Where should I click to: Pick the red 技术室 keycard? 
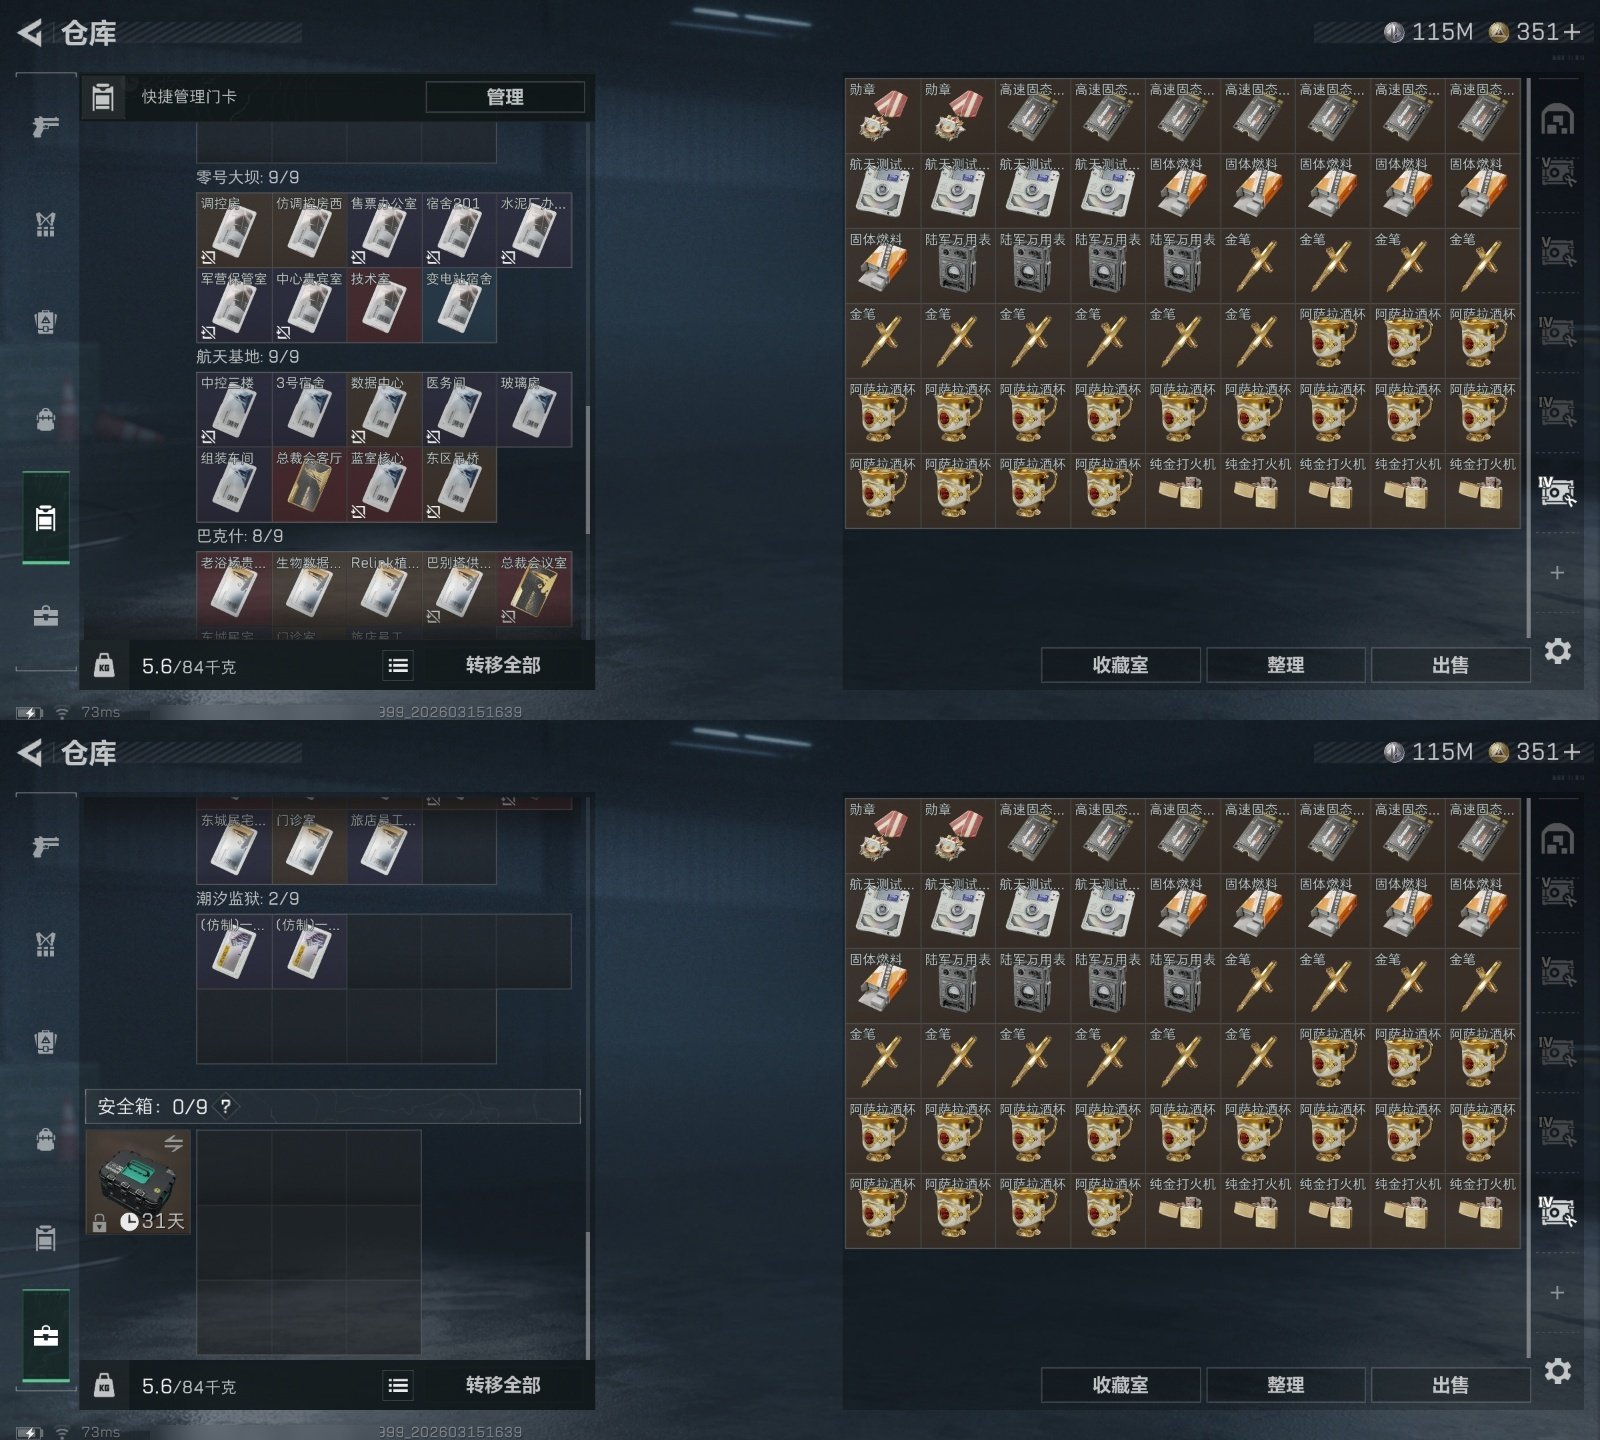(x=384, y=306)
